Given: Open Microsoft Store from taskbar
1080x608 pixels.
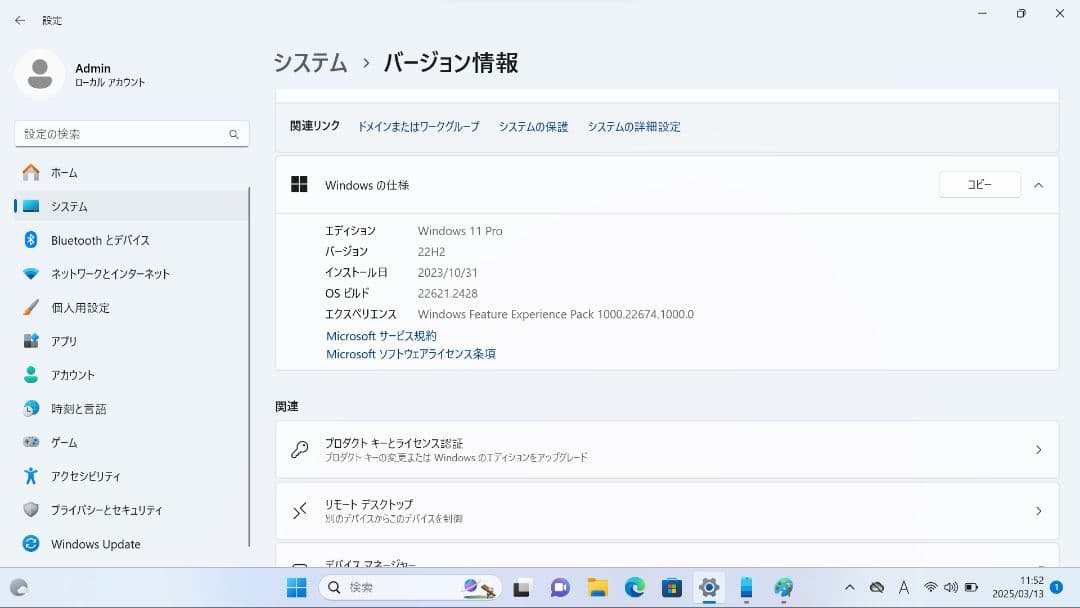Looking at the screenshot, I should [x=672, y=588].
